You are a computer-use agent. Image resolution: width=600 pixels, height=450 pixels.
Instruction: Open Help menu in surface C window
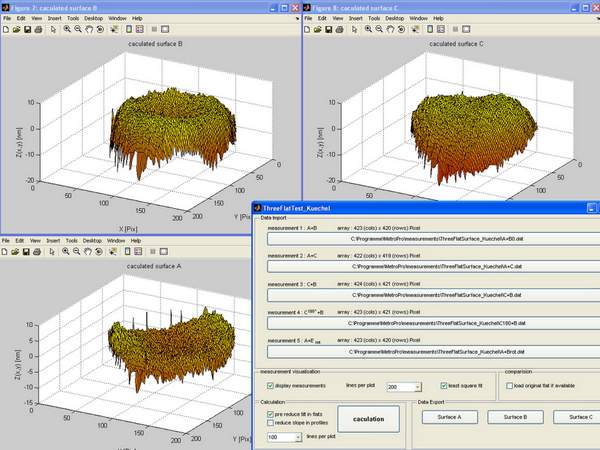(438, 18)
